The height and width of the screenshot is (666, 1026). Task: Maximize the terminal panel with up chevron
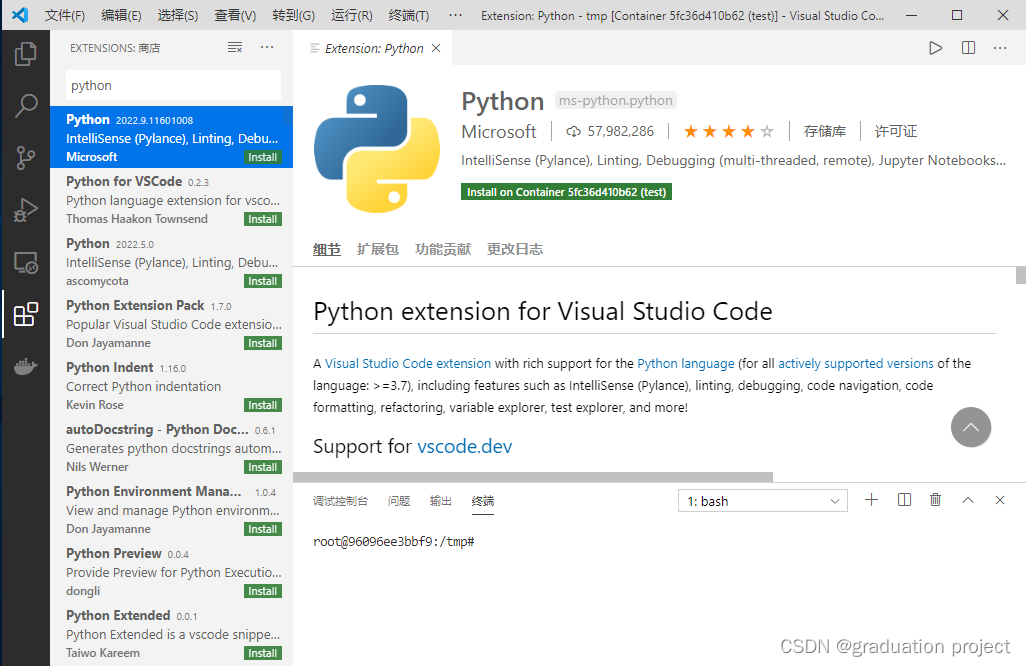968,500
